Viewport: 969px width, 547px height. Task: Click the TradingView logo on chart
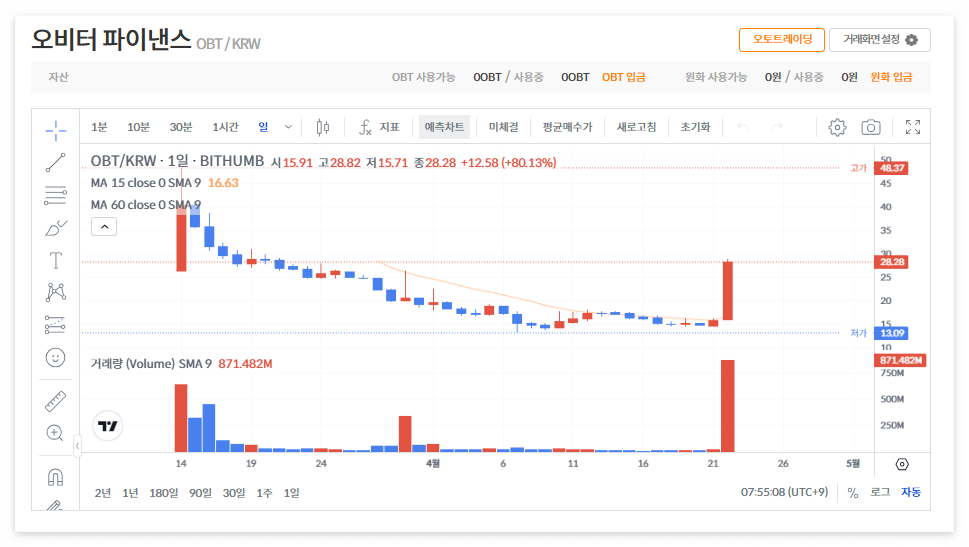[x=108, y=426]
